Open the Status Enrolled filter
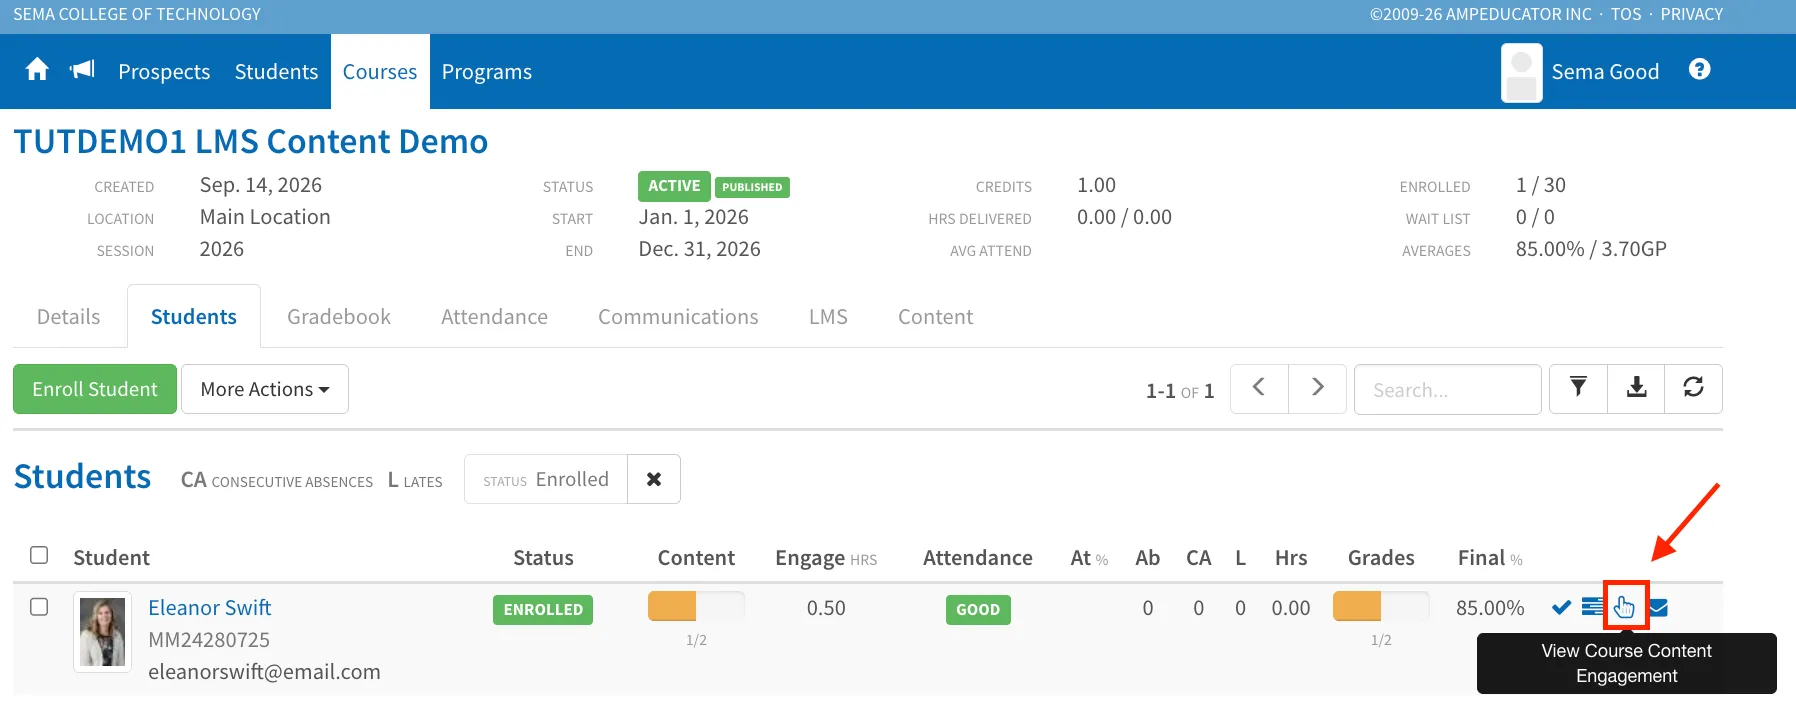This screenshot has width=1796, height=722. (546, 479)
